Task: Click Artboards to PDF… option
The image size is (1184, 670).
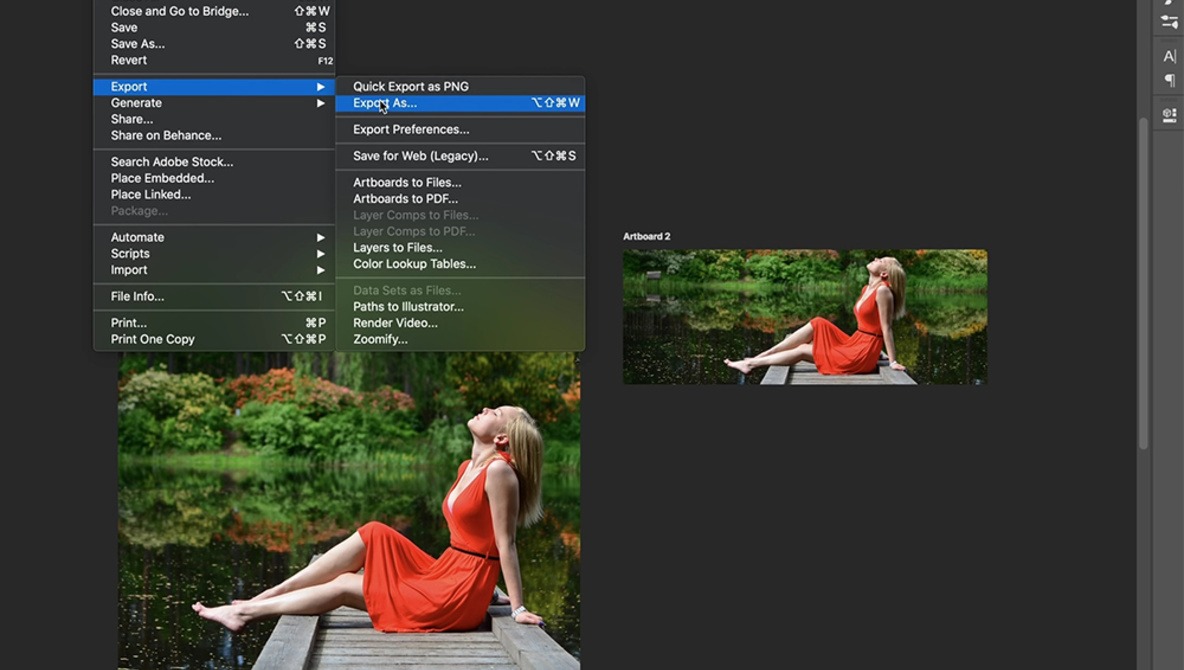Action: coord(405,199)
